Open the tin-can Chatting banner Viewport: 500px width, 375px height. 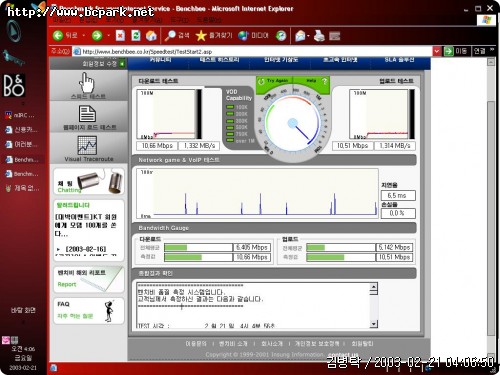89,181
